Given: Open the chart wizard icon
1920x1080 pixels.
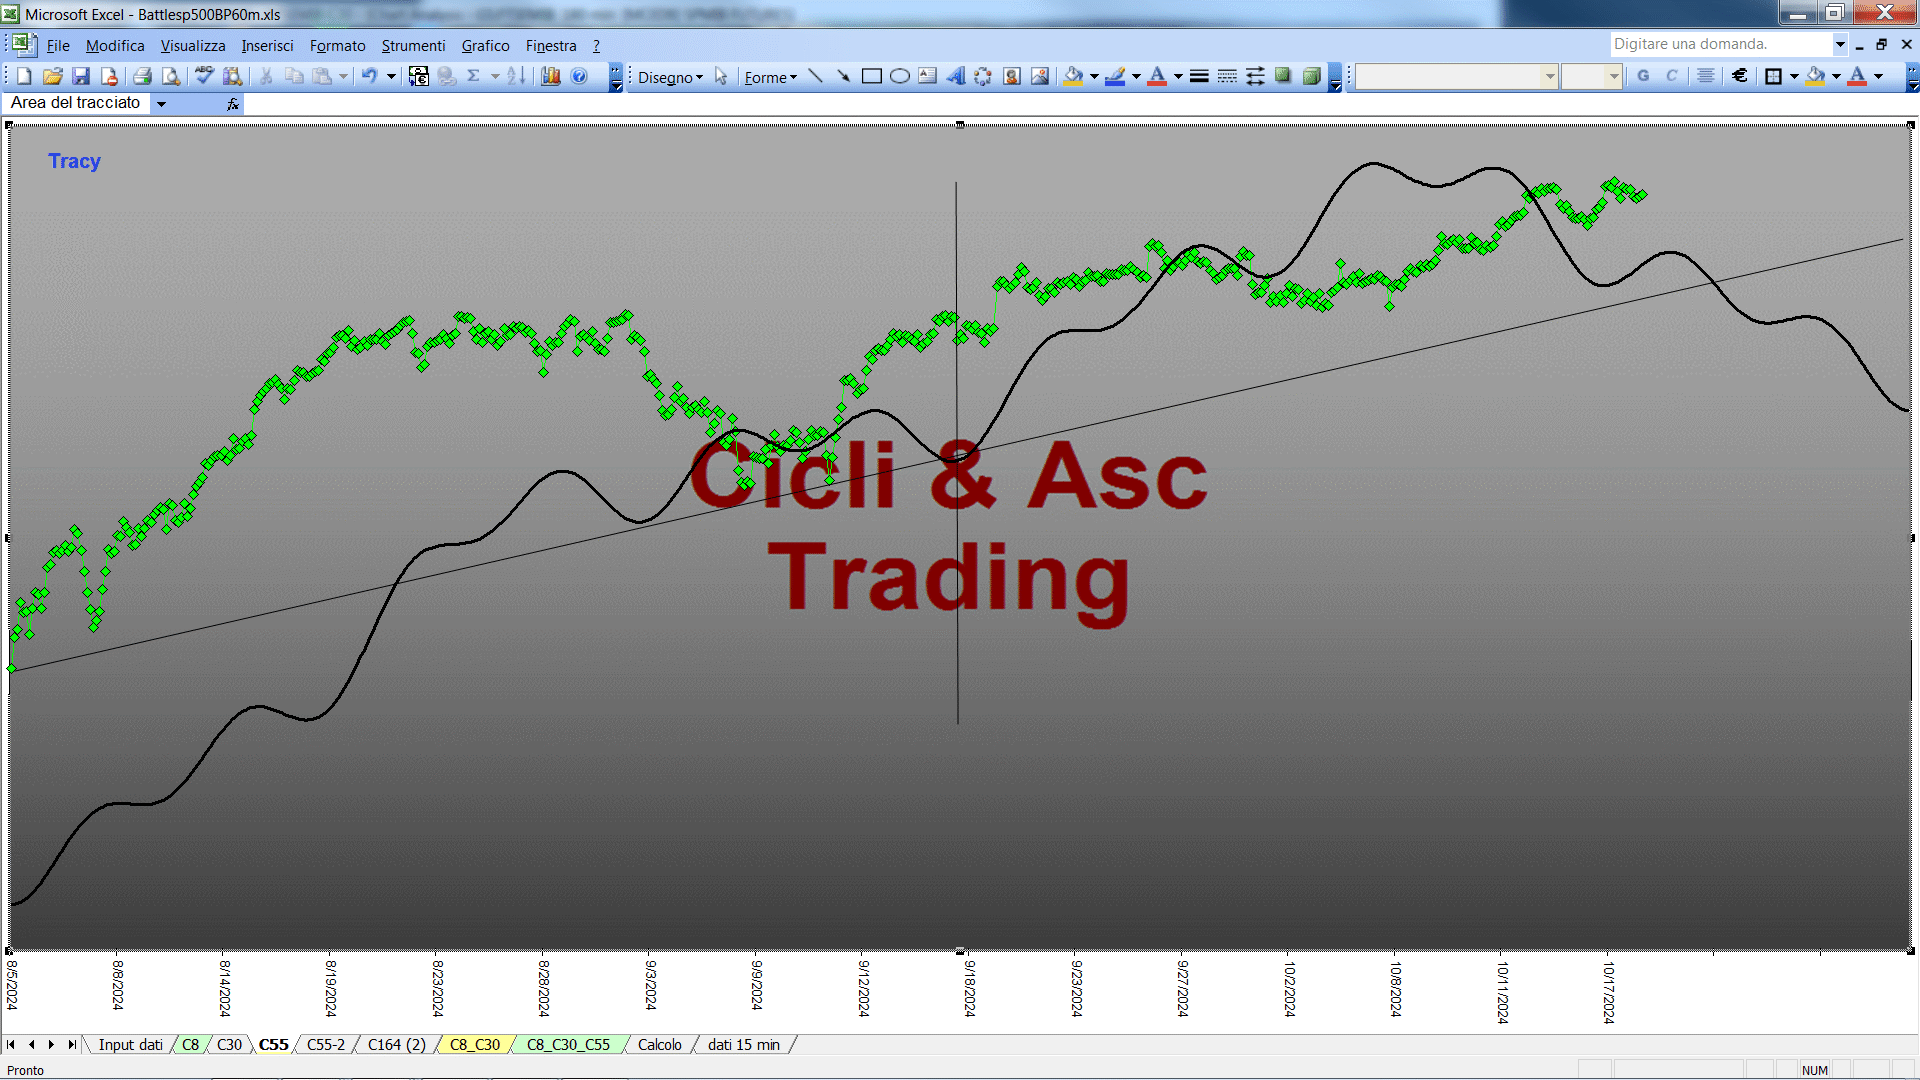Looking at the screenshot, I should pos(550,76).
